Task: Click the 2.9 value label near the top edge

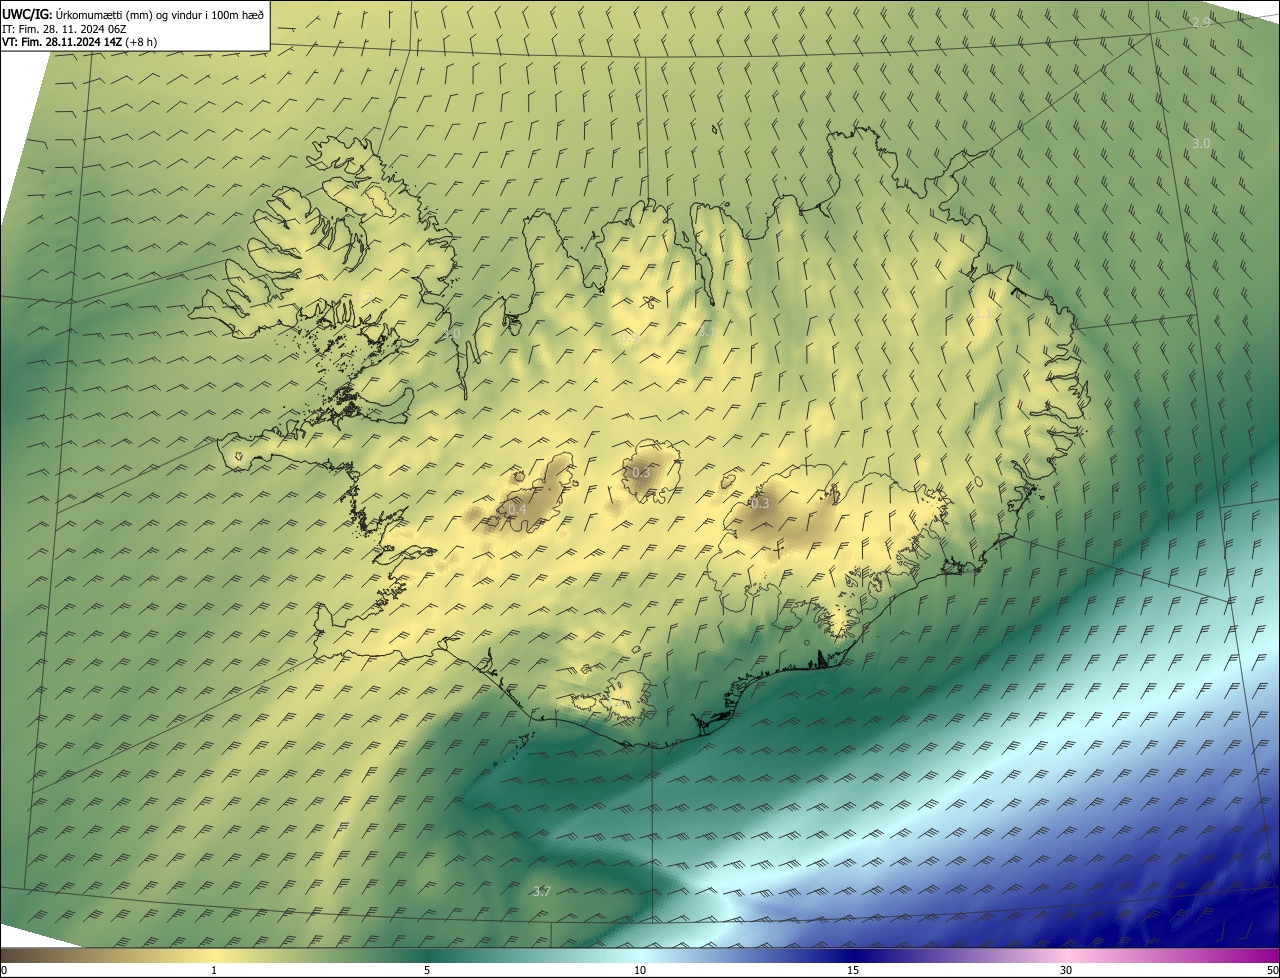Action: (1201, 22)
